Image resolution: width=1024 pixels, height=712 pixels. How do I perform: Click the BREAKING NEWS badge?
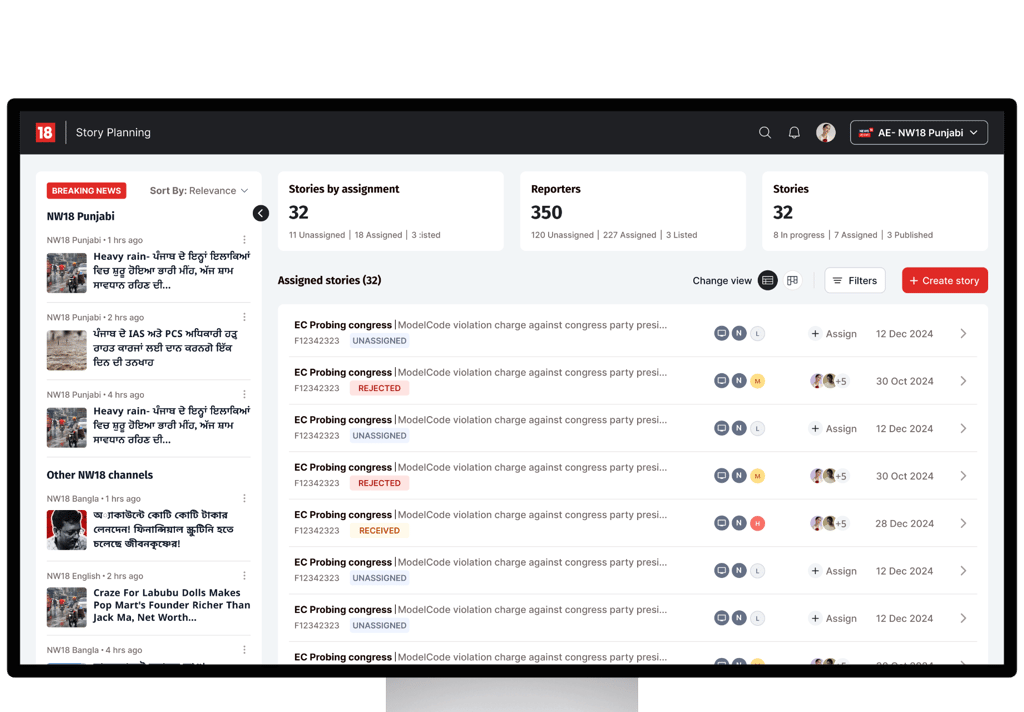[86, 191]
